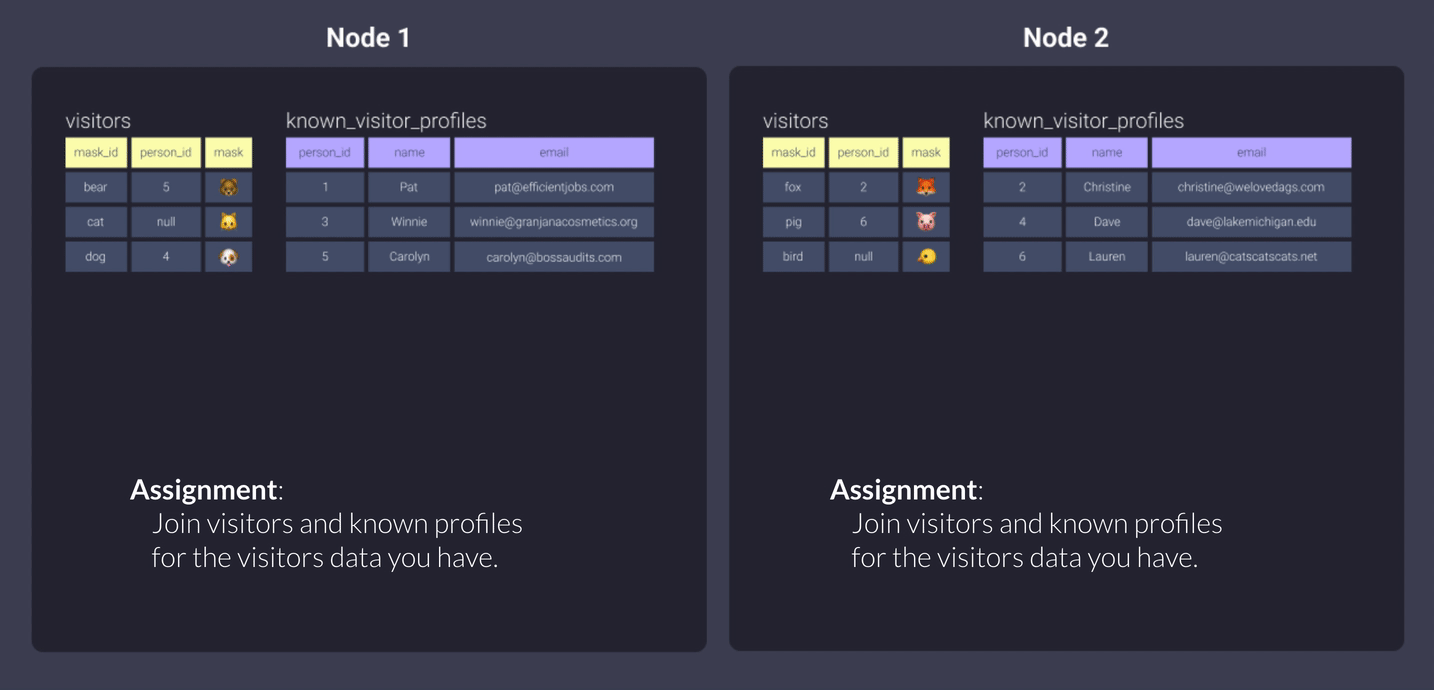This screenshot has height=690, width=1434.
Task: Select the Node 1 heading
Action: click(368, 38)
